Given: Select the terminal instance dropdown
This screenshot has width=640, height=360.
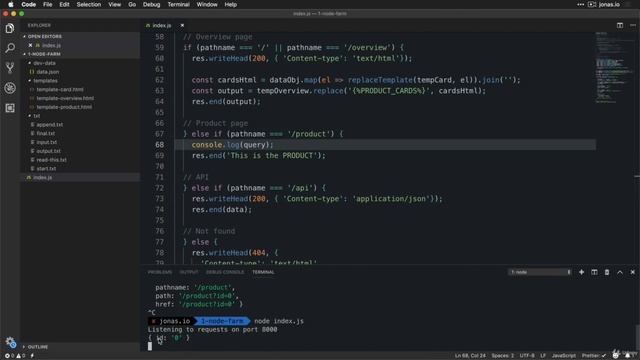Looking at the screenshot, I should (x=540, y=272).
